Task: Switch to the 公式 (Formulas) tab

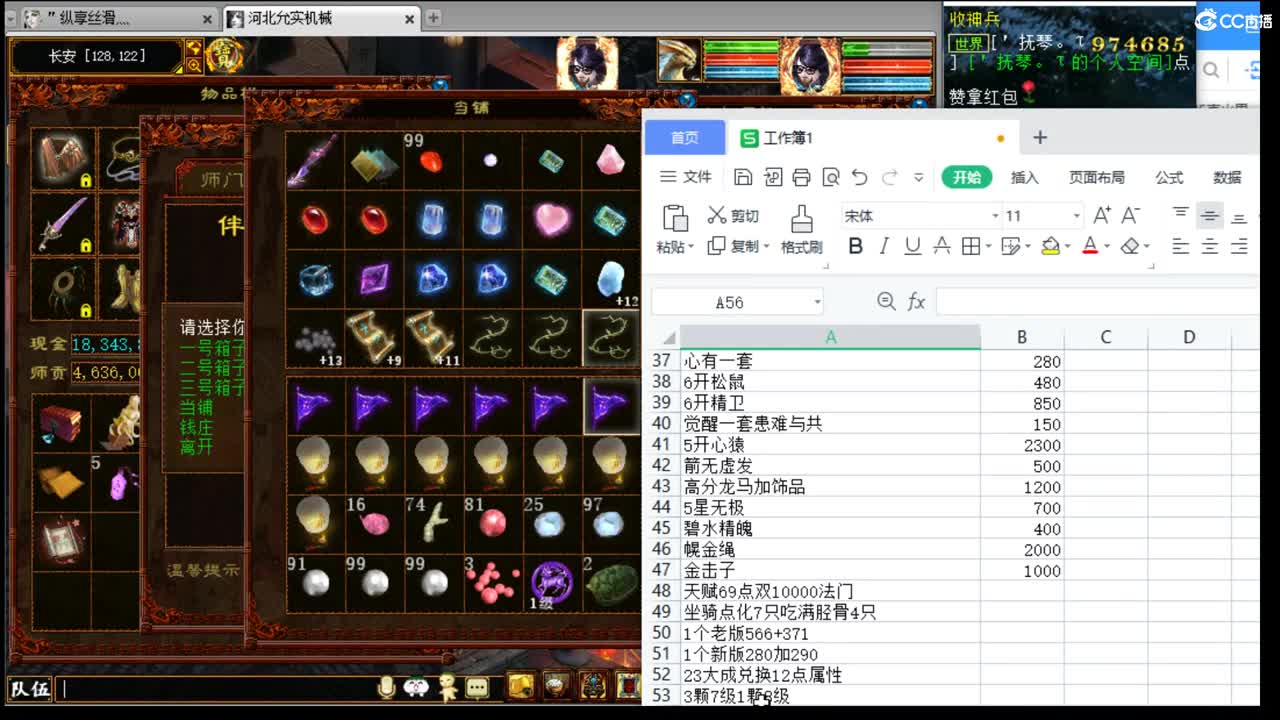Action: coord(1169,177)
